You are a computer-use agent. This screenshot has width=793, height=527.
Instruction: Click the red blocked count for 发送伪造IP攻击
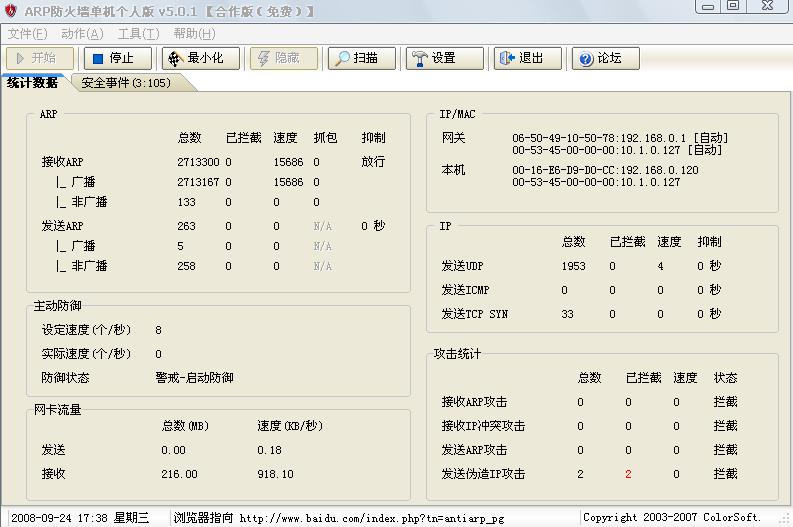628,474
